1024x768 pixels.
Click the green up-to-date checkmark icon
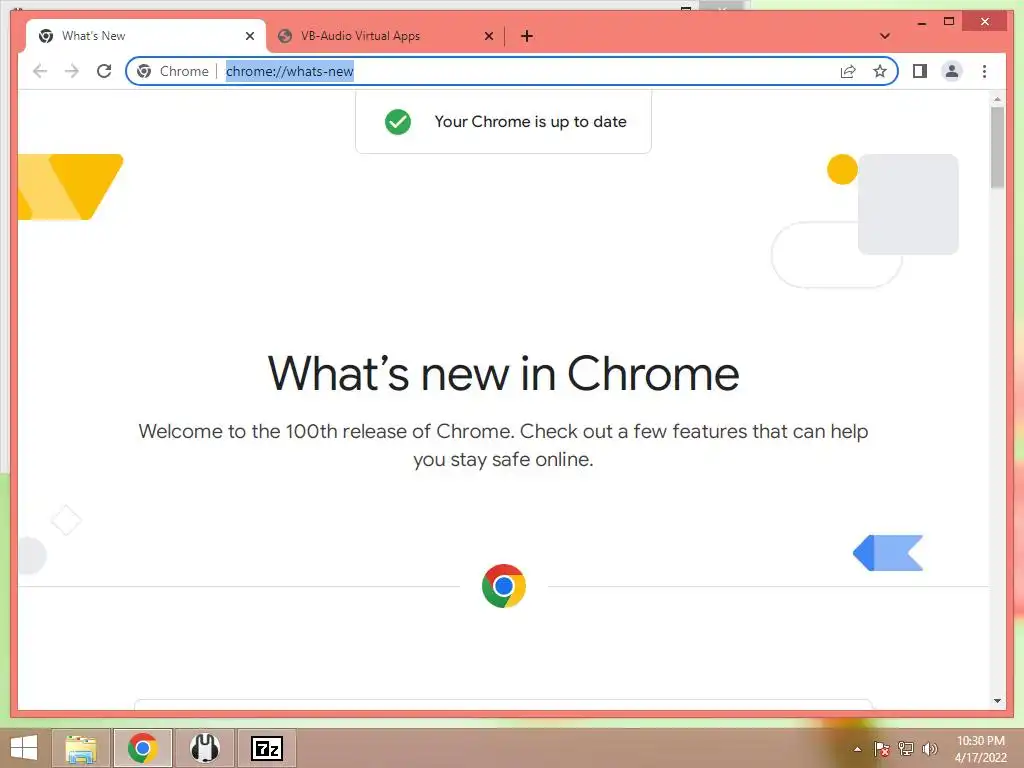coord(398,121)
